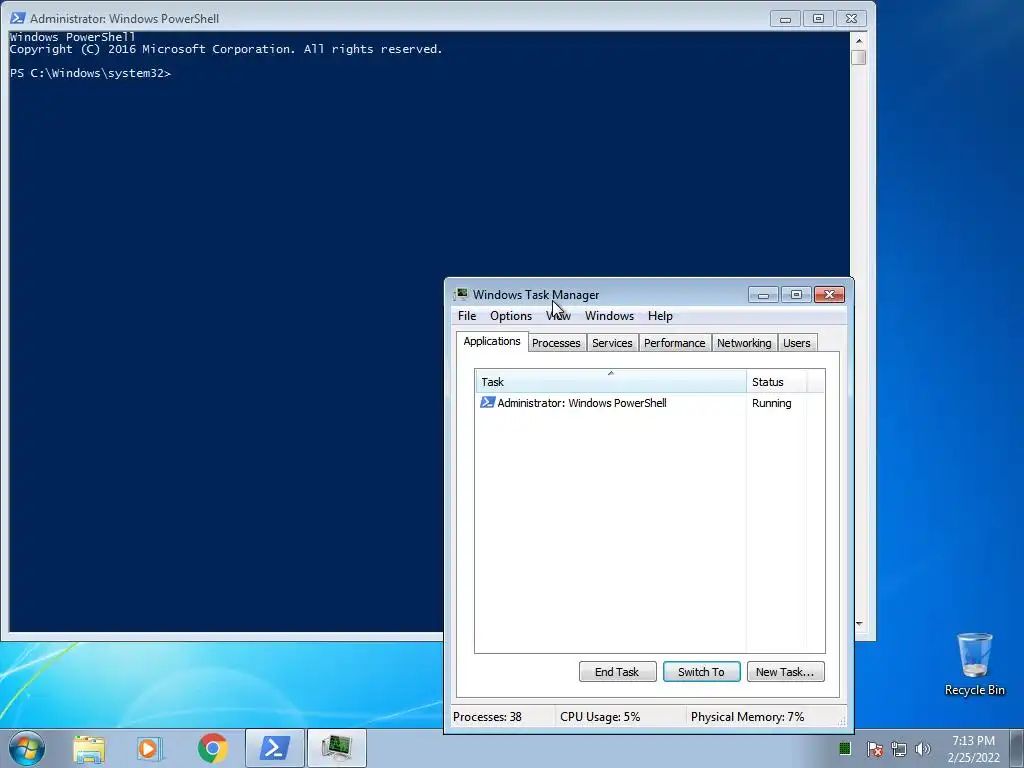
Task: Click the Task Manager title bar icon
Action: click(x=461, y=295)
